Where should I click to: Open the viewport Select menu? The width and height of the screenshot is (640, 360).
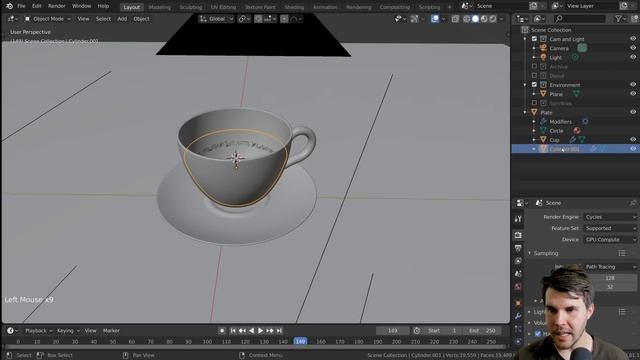tap(103, 19)
